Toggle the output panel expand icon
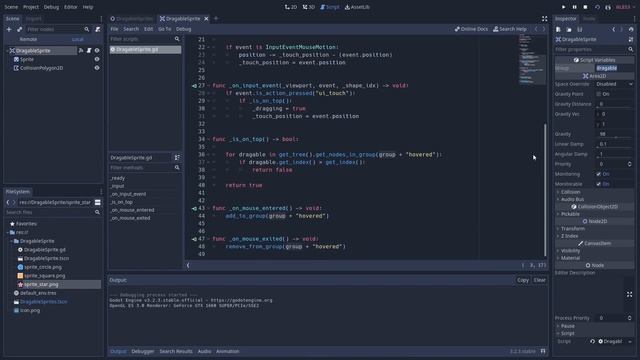 coord(543,351)
